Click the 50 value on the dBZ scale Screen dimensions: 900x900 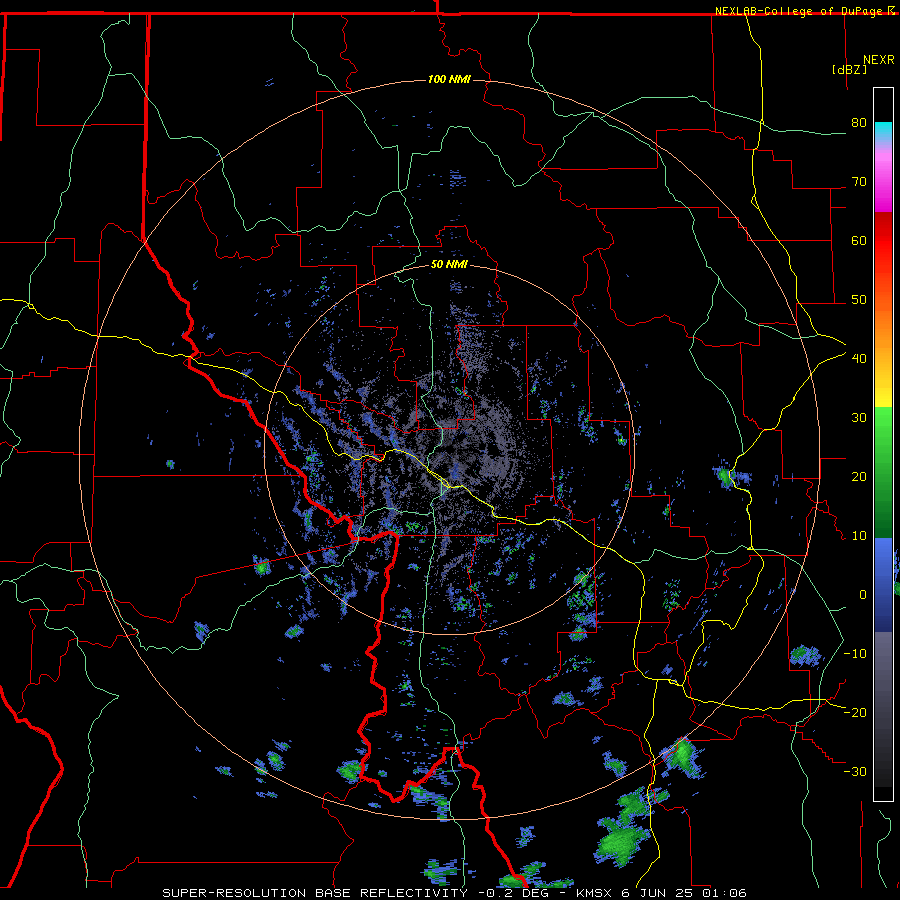pos(859,300)
